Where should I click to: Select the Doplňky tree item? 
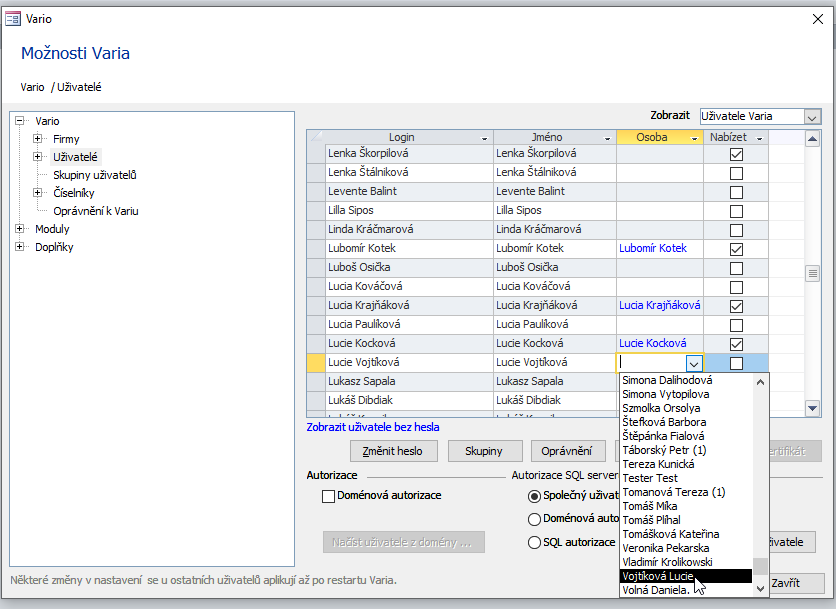click(54, 247)
